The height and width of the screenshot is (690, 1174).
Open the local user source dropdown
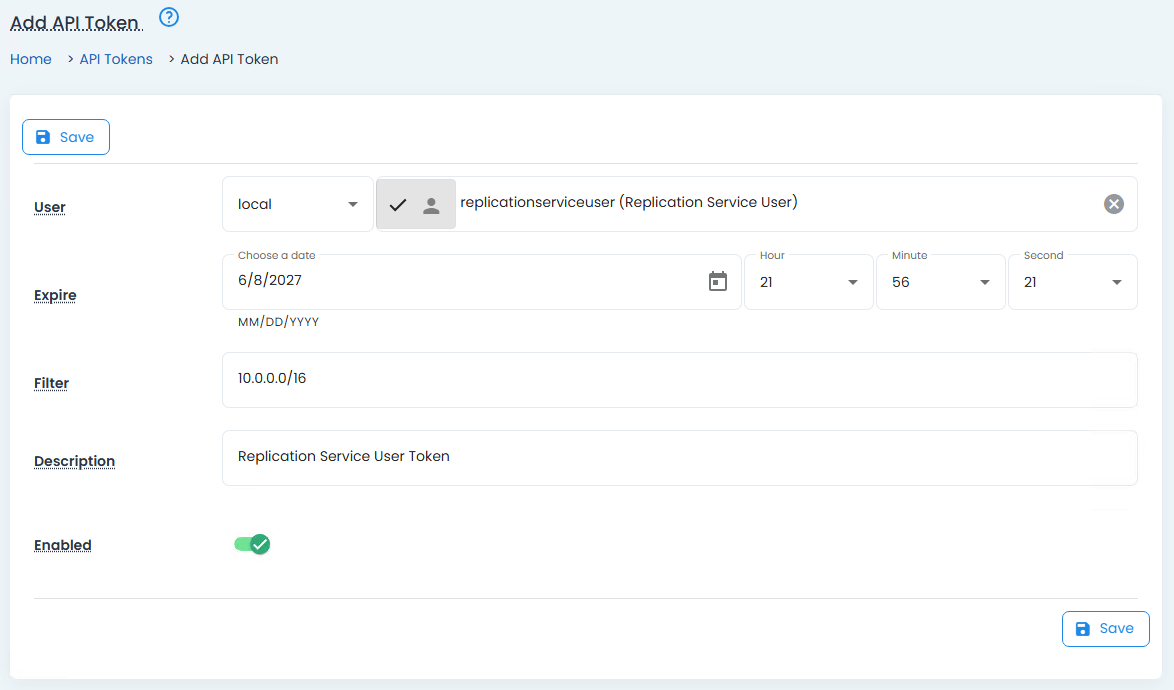click(298, 204)
